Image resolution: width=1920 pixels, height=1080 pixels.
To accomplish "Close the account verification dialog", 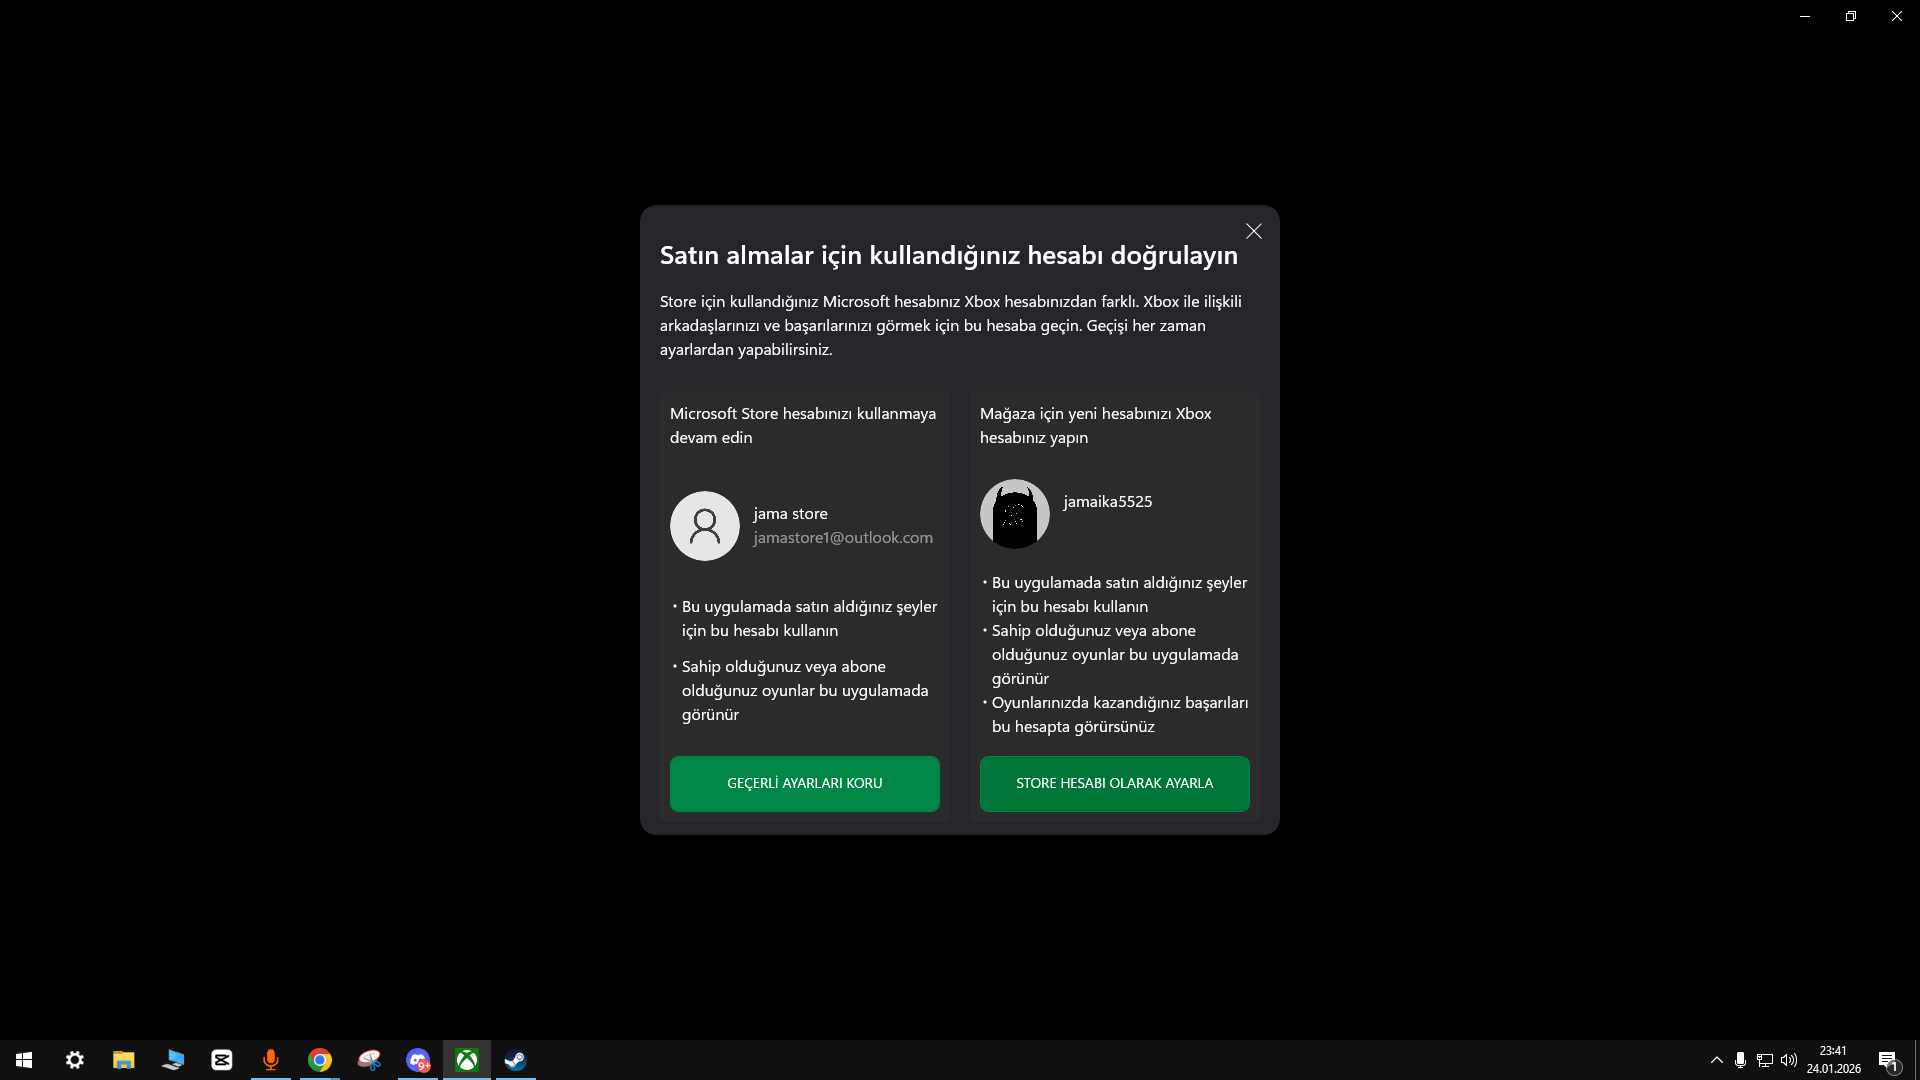I will 1254,231.
